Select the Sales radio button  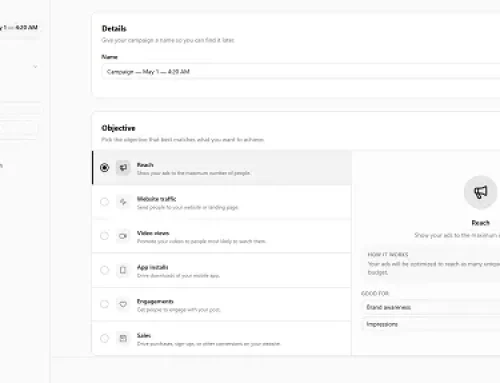tap(104, 338)
